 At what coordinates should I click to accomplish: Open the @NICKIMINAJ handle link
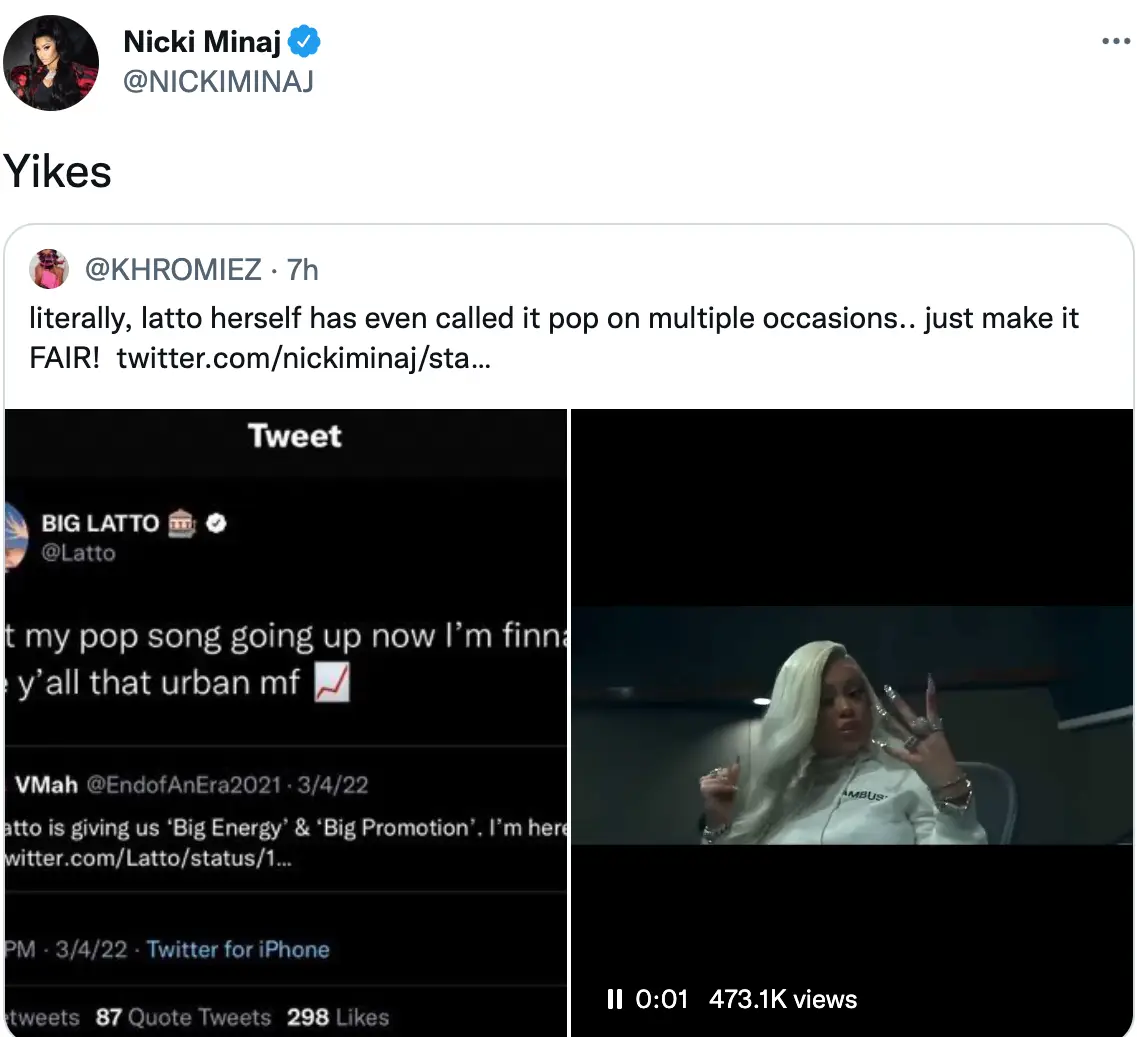click(x=218, y=81)
